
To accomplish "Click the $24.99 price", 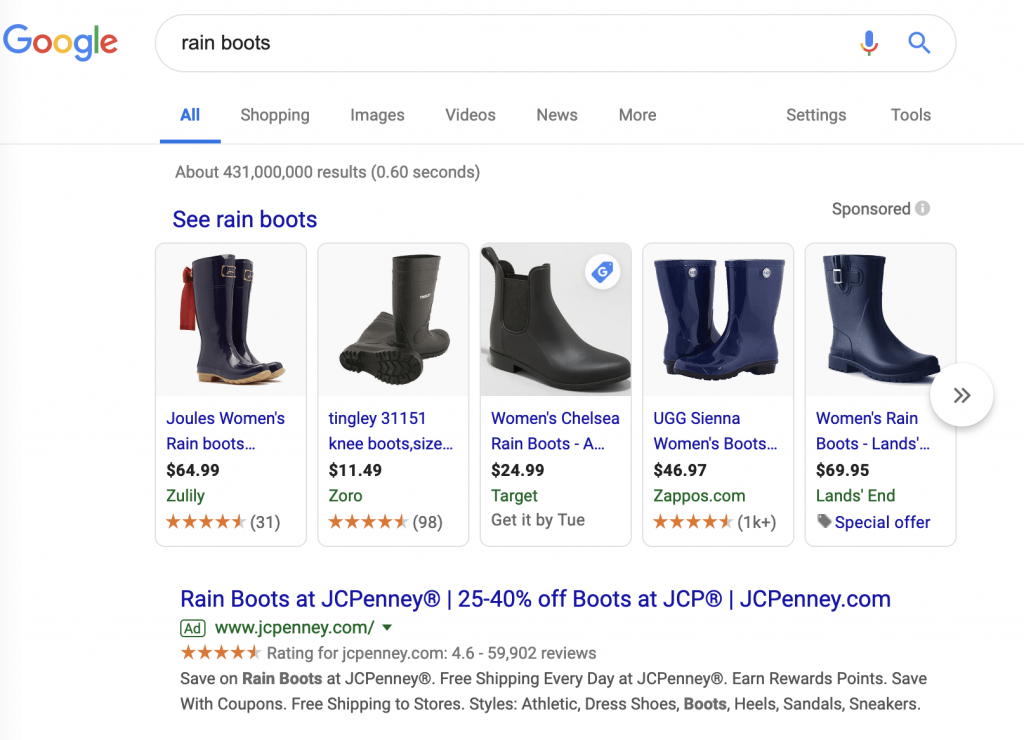I will pyautogui.click(x=517, y=470).
